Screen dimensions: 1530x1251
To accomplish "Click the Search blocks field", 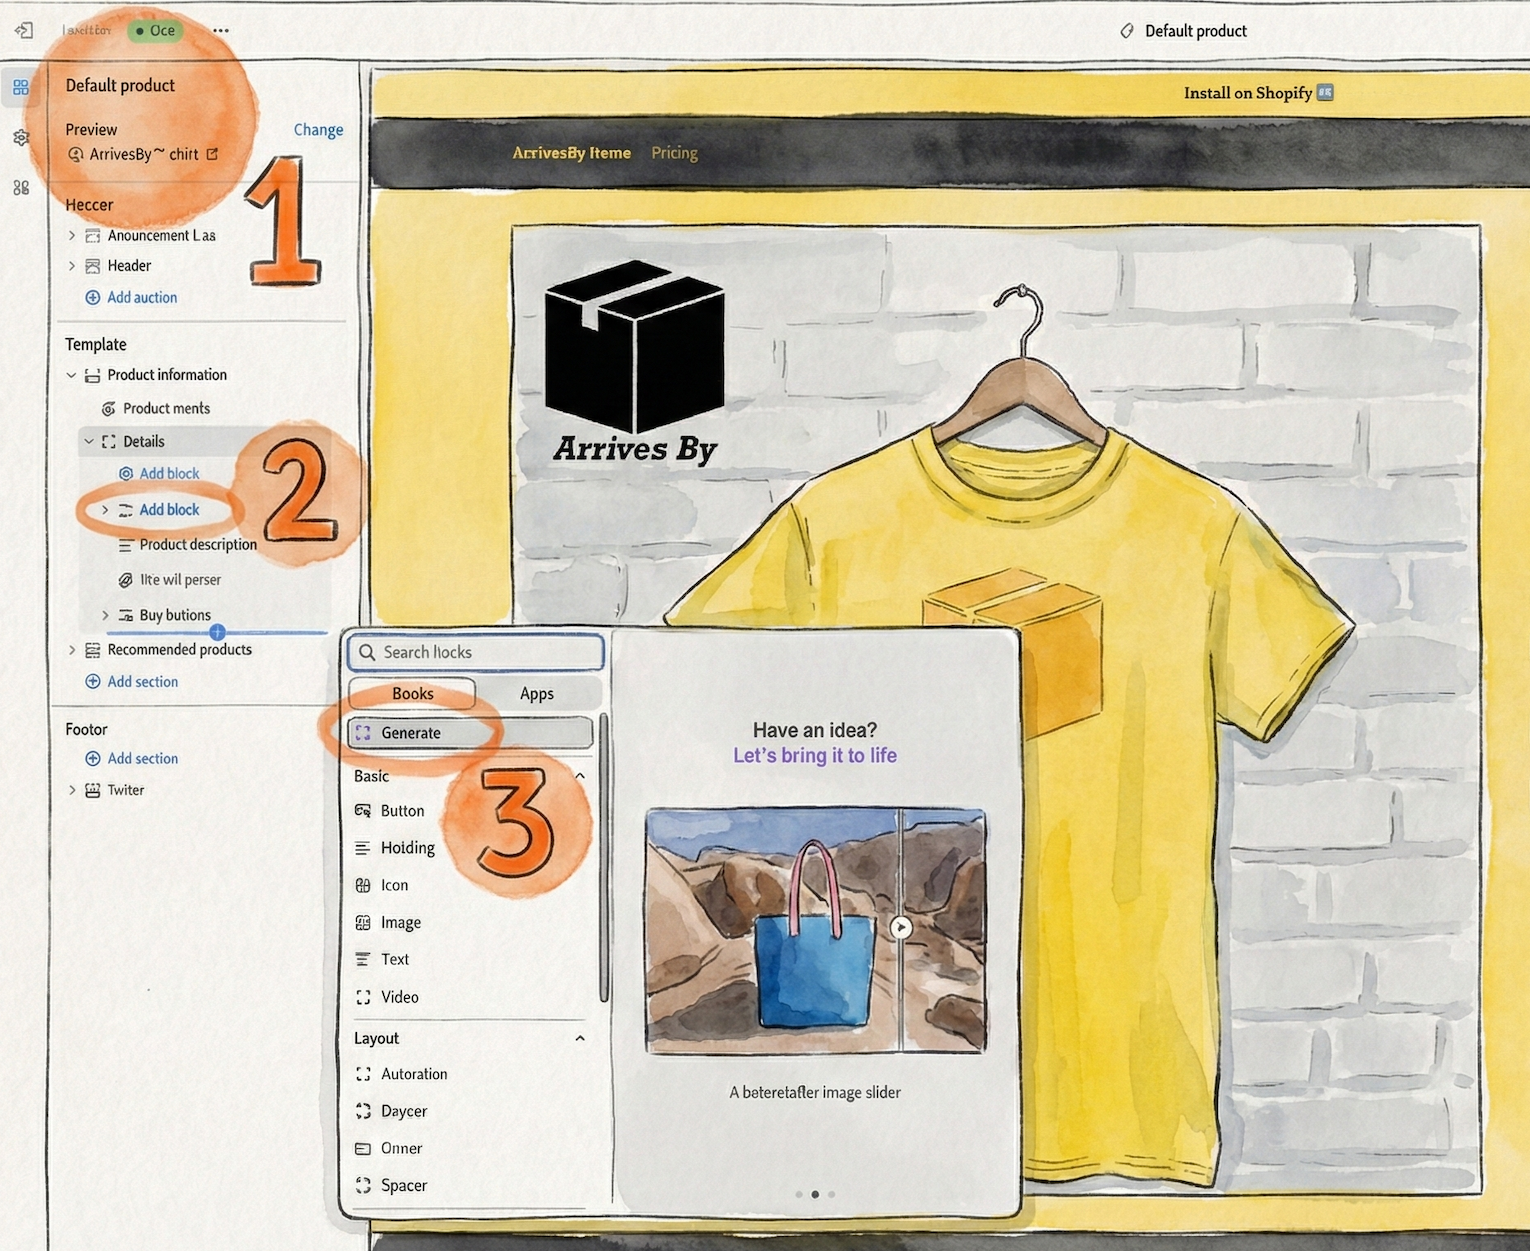I will click(x=475, y=652).
